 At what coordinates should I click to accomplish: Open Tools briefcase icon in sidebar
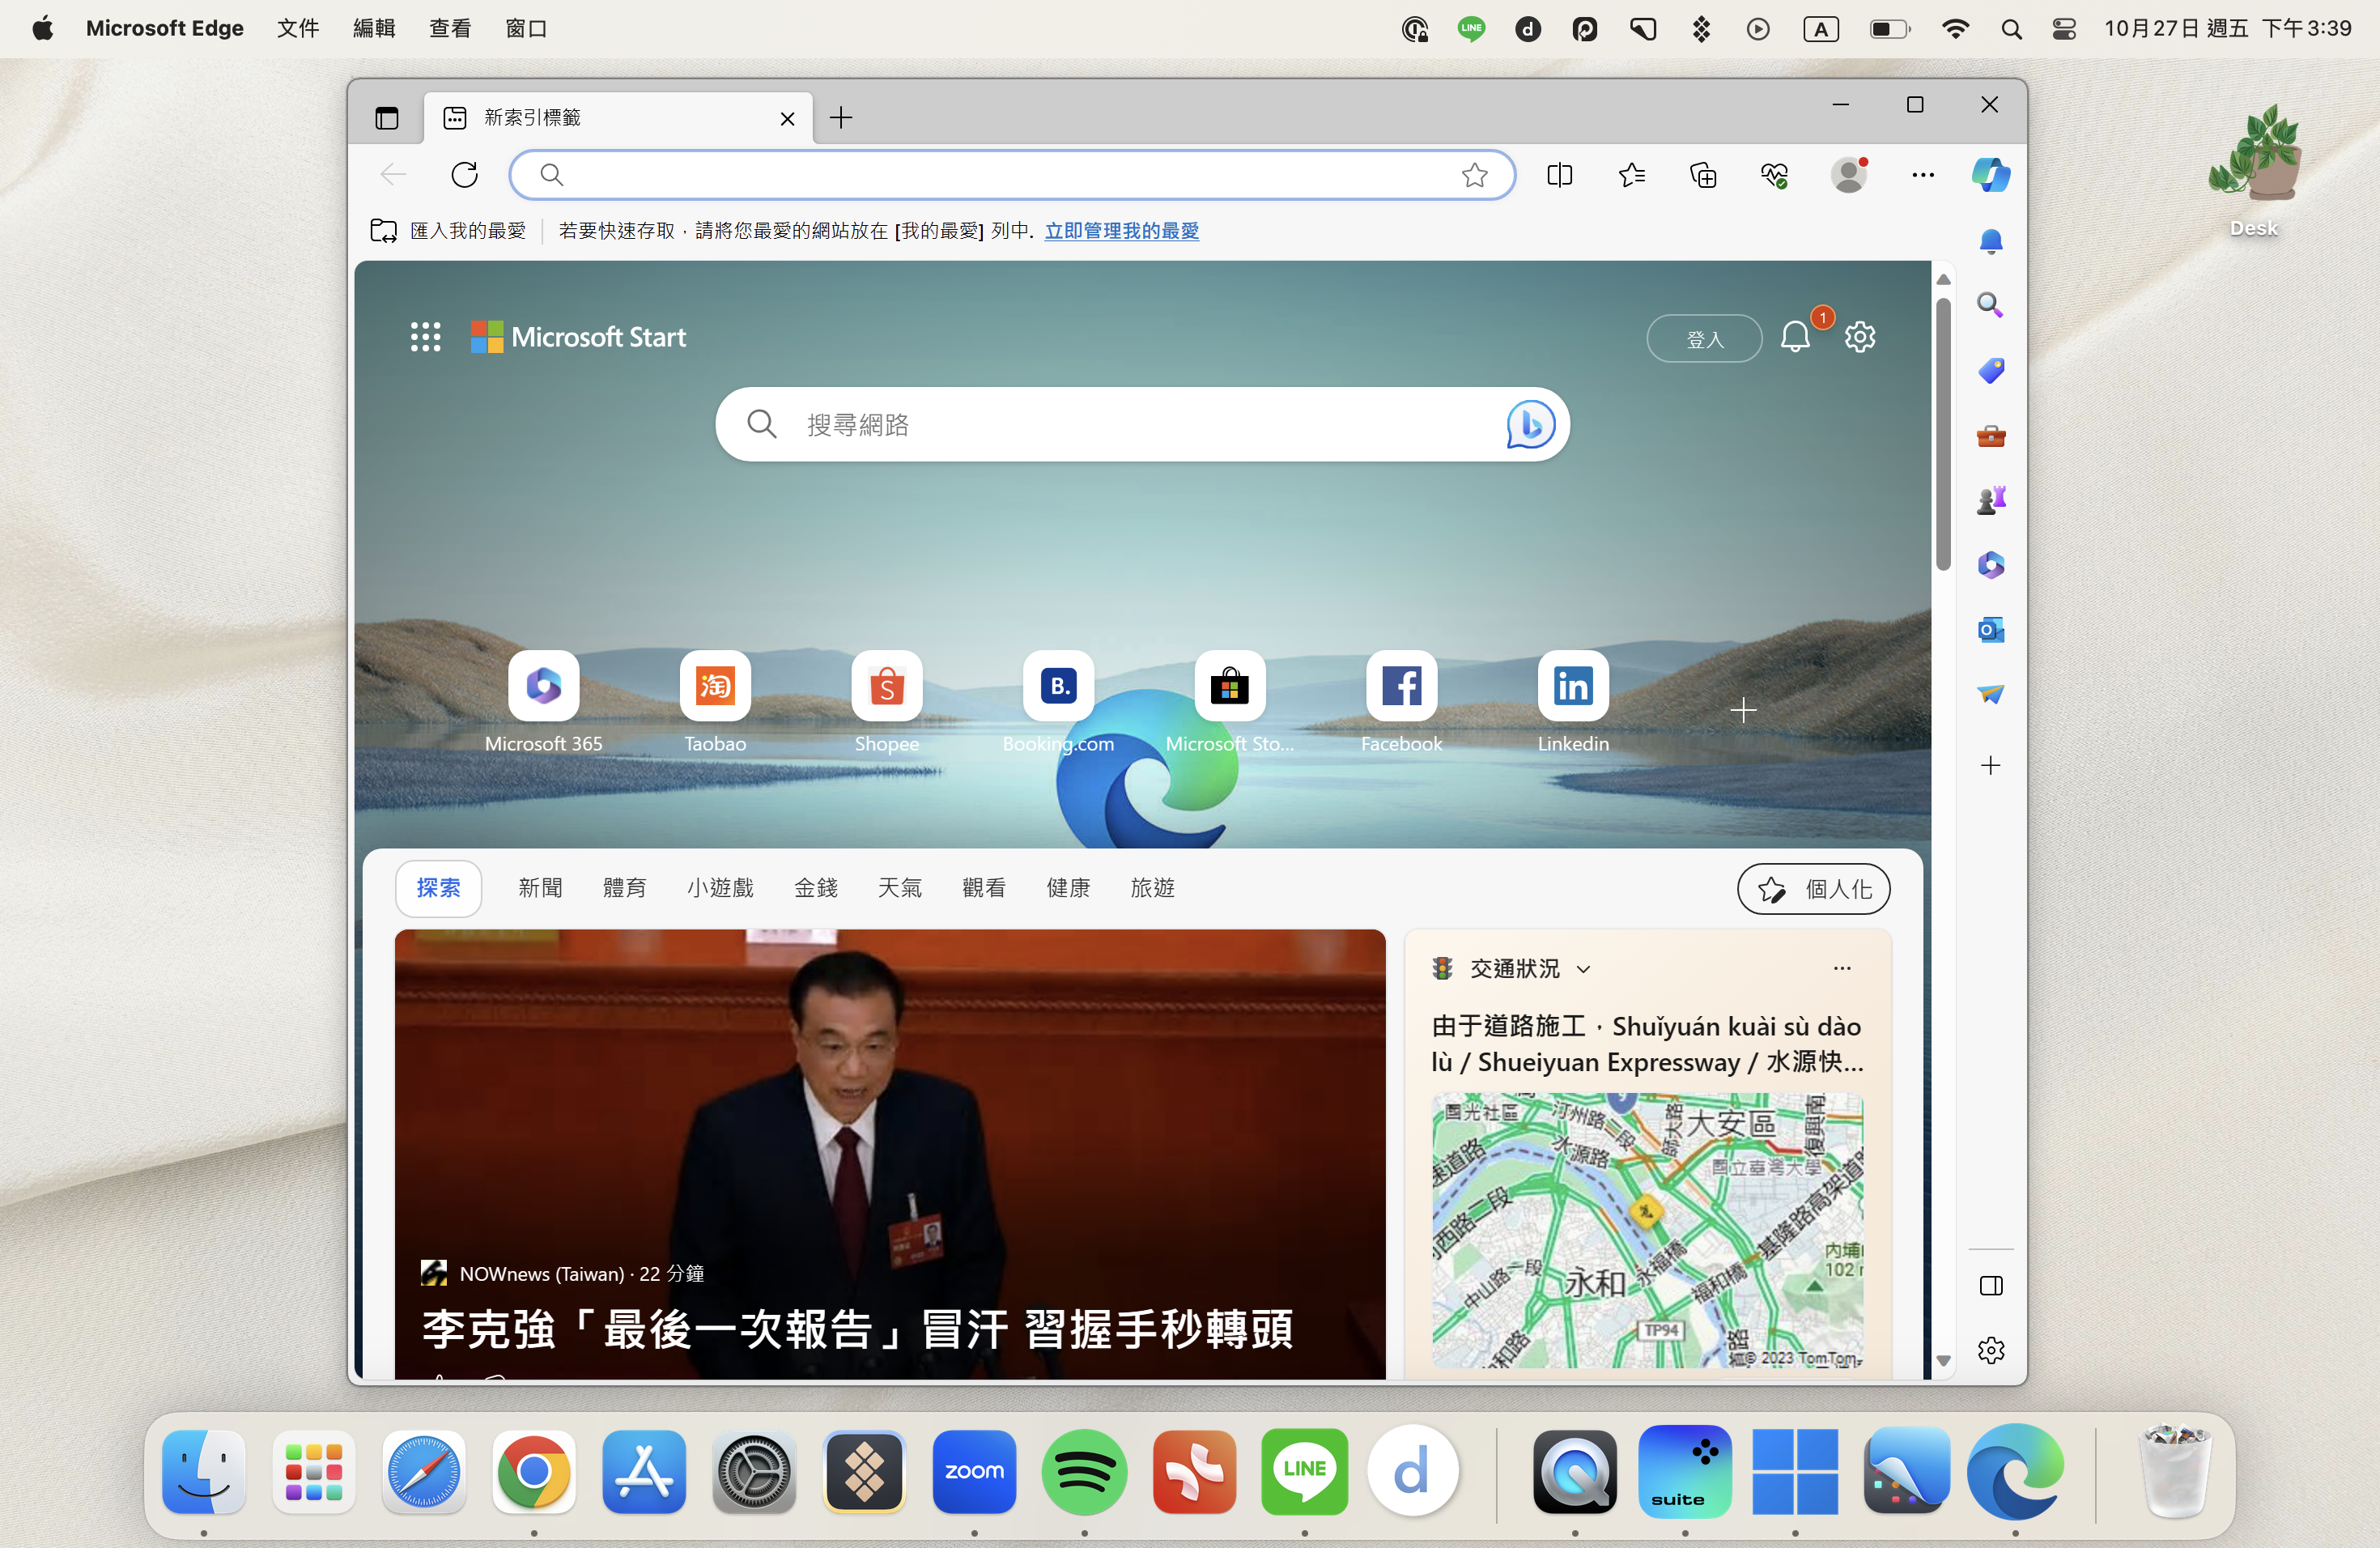click(1991, 436)
